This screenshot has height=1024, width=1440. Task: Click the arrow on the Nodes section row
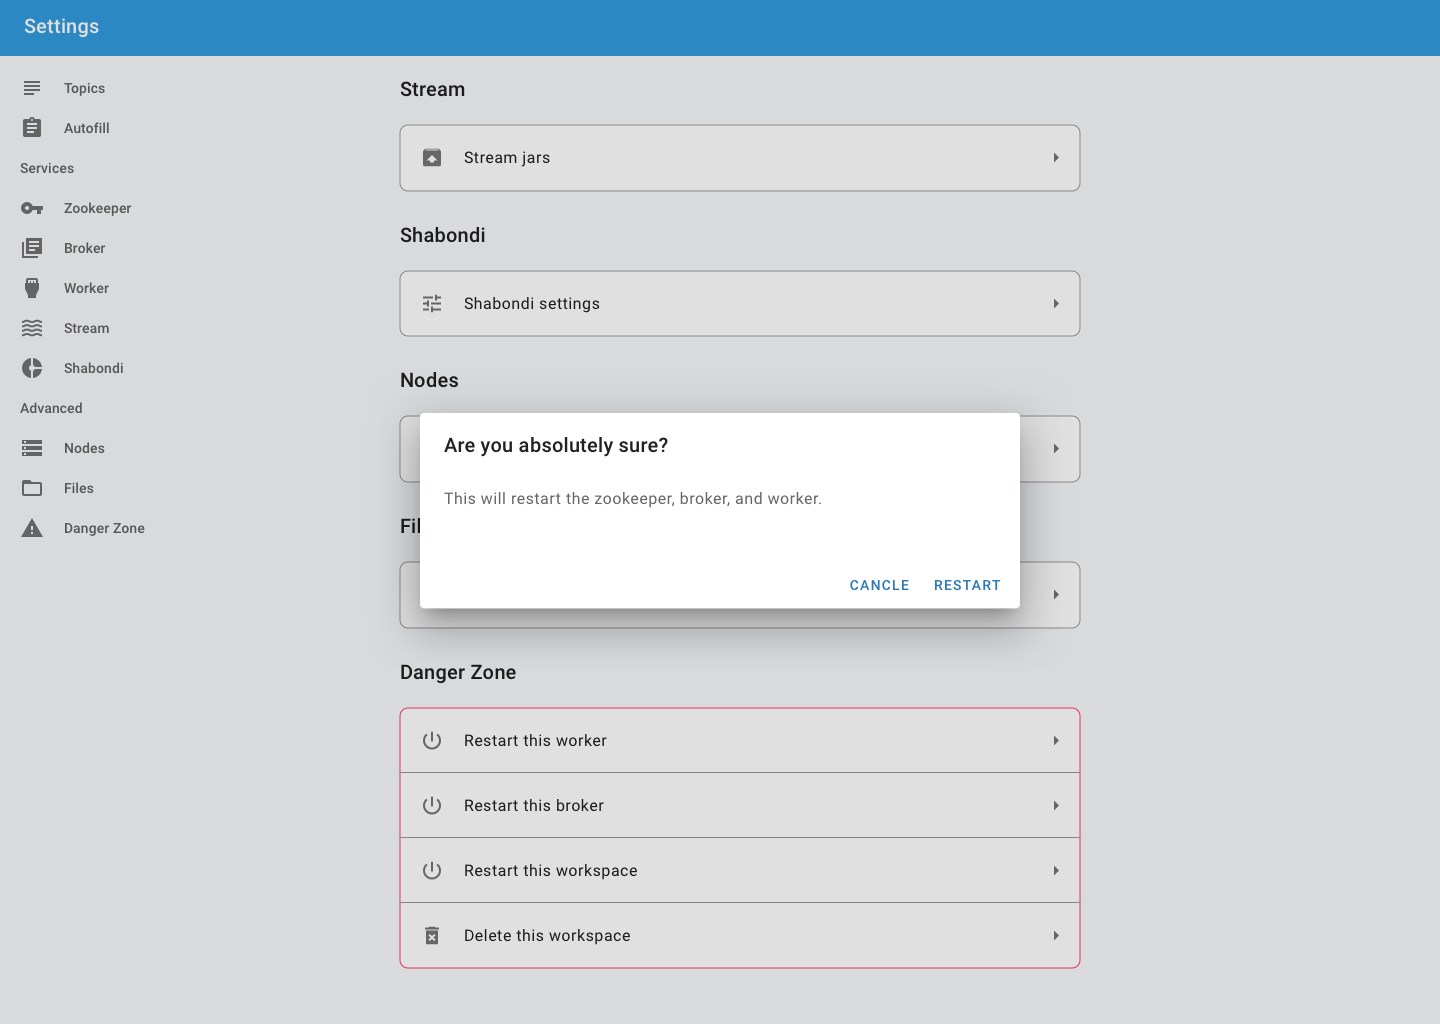pyautogui.click(x=1056, y=449)
